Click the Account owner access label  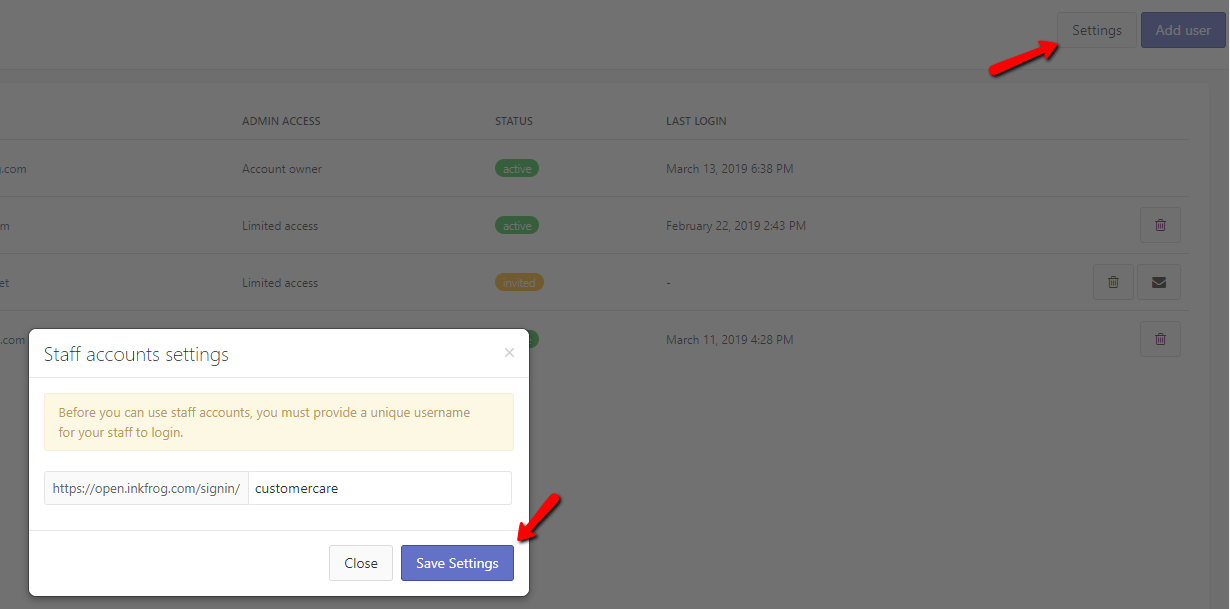point(282,169)
